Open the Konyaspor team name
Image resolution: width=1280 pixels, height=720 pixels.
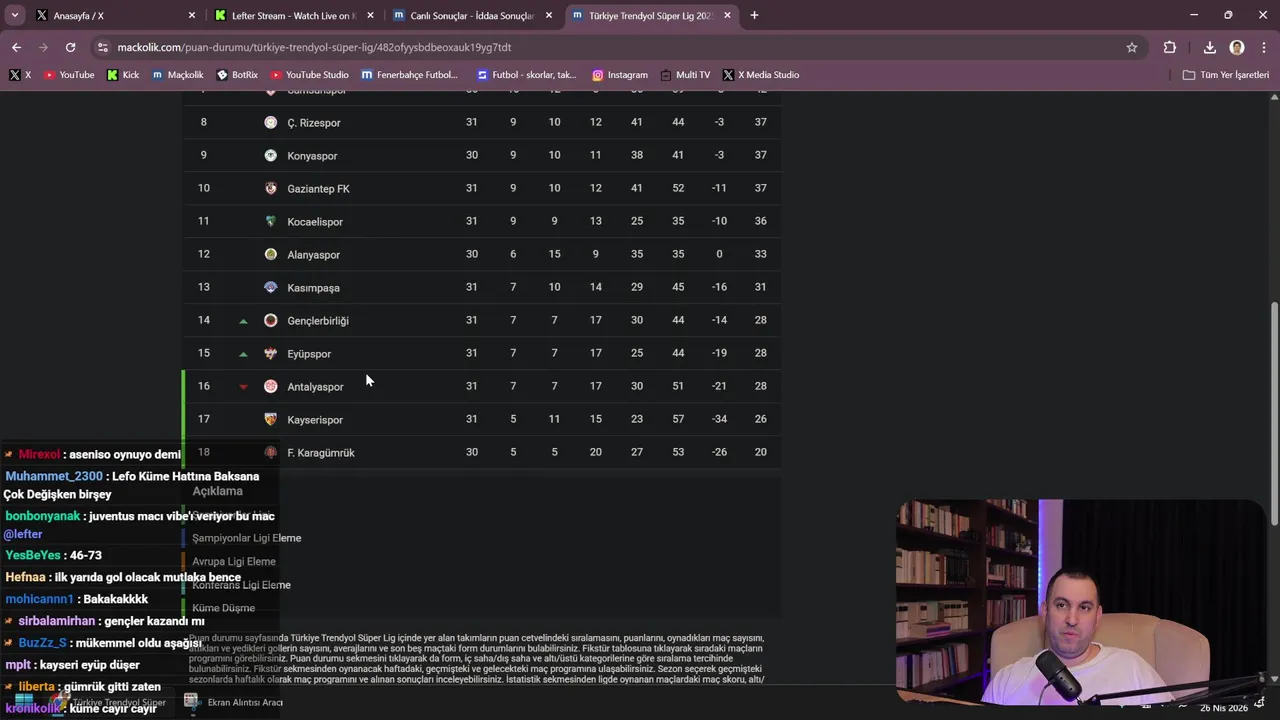[x=312, y=156]
